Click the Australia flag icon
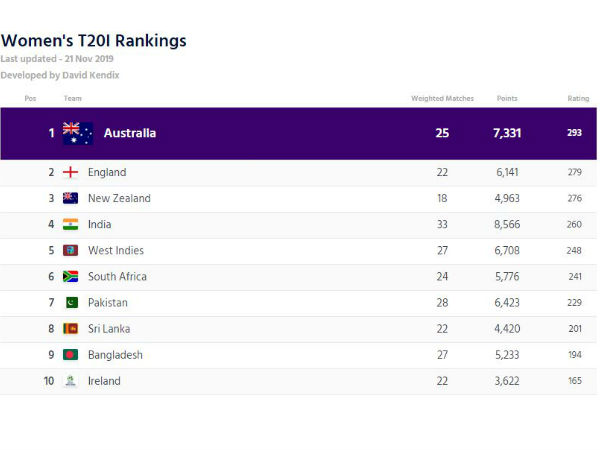This screenshot has height=450, width=600. [x=77, y=133]
